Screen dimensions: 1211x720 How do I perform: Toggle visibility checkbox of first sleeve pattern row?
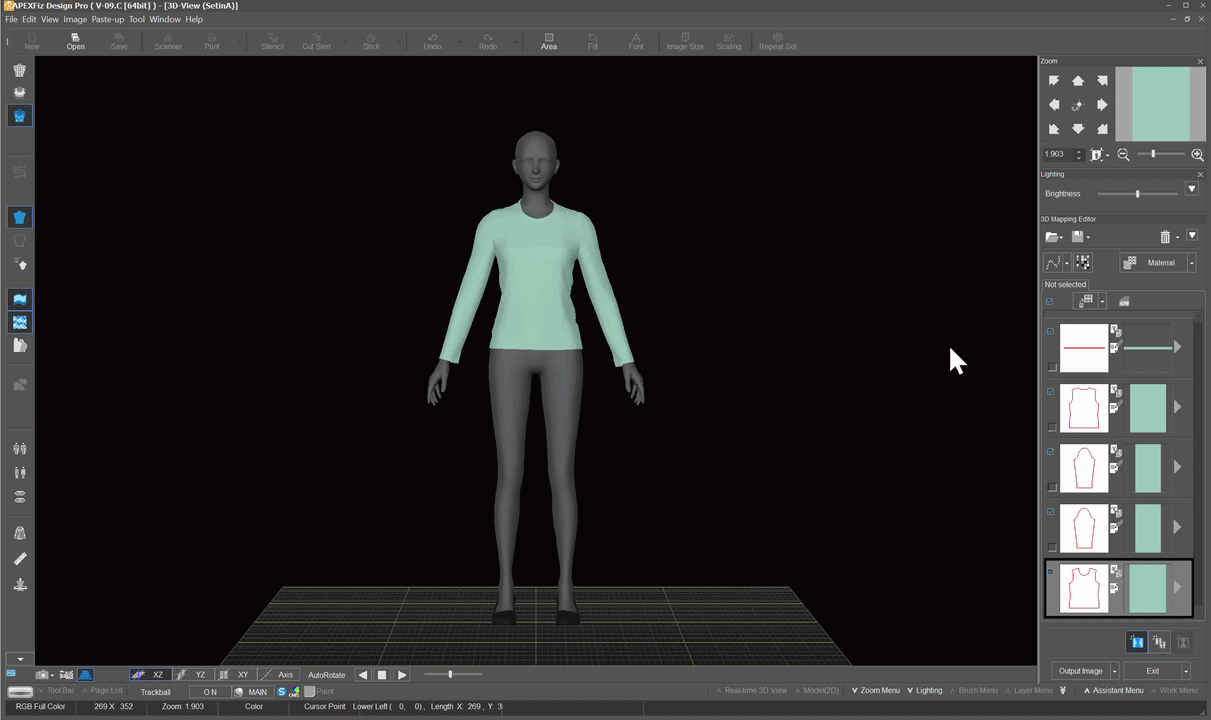coord(1050,451)
